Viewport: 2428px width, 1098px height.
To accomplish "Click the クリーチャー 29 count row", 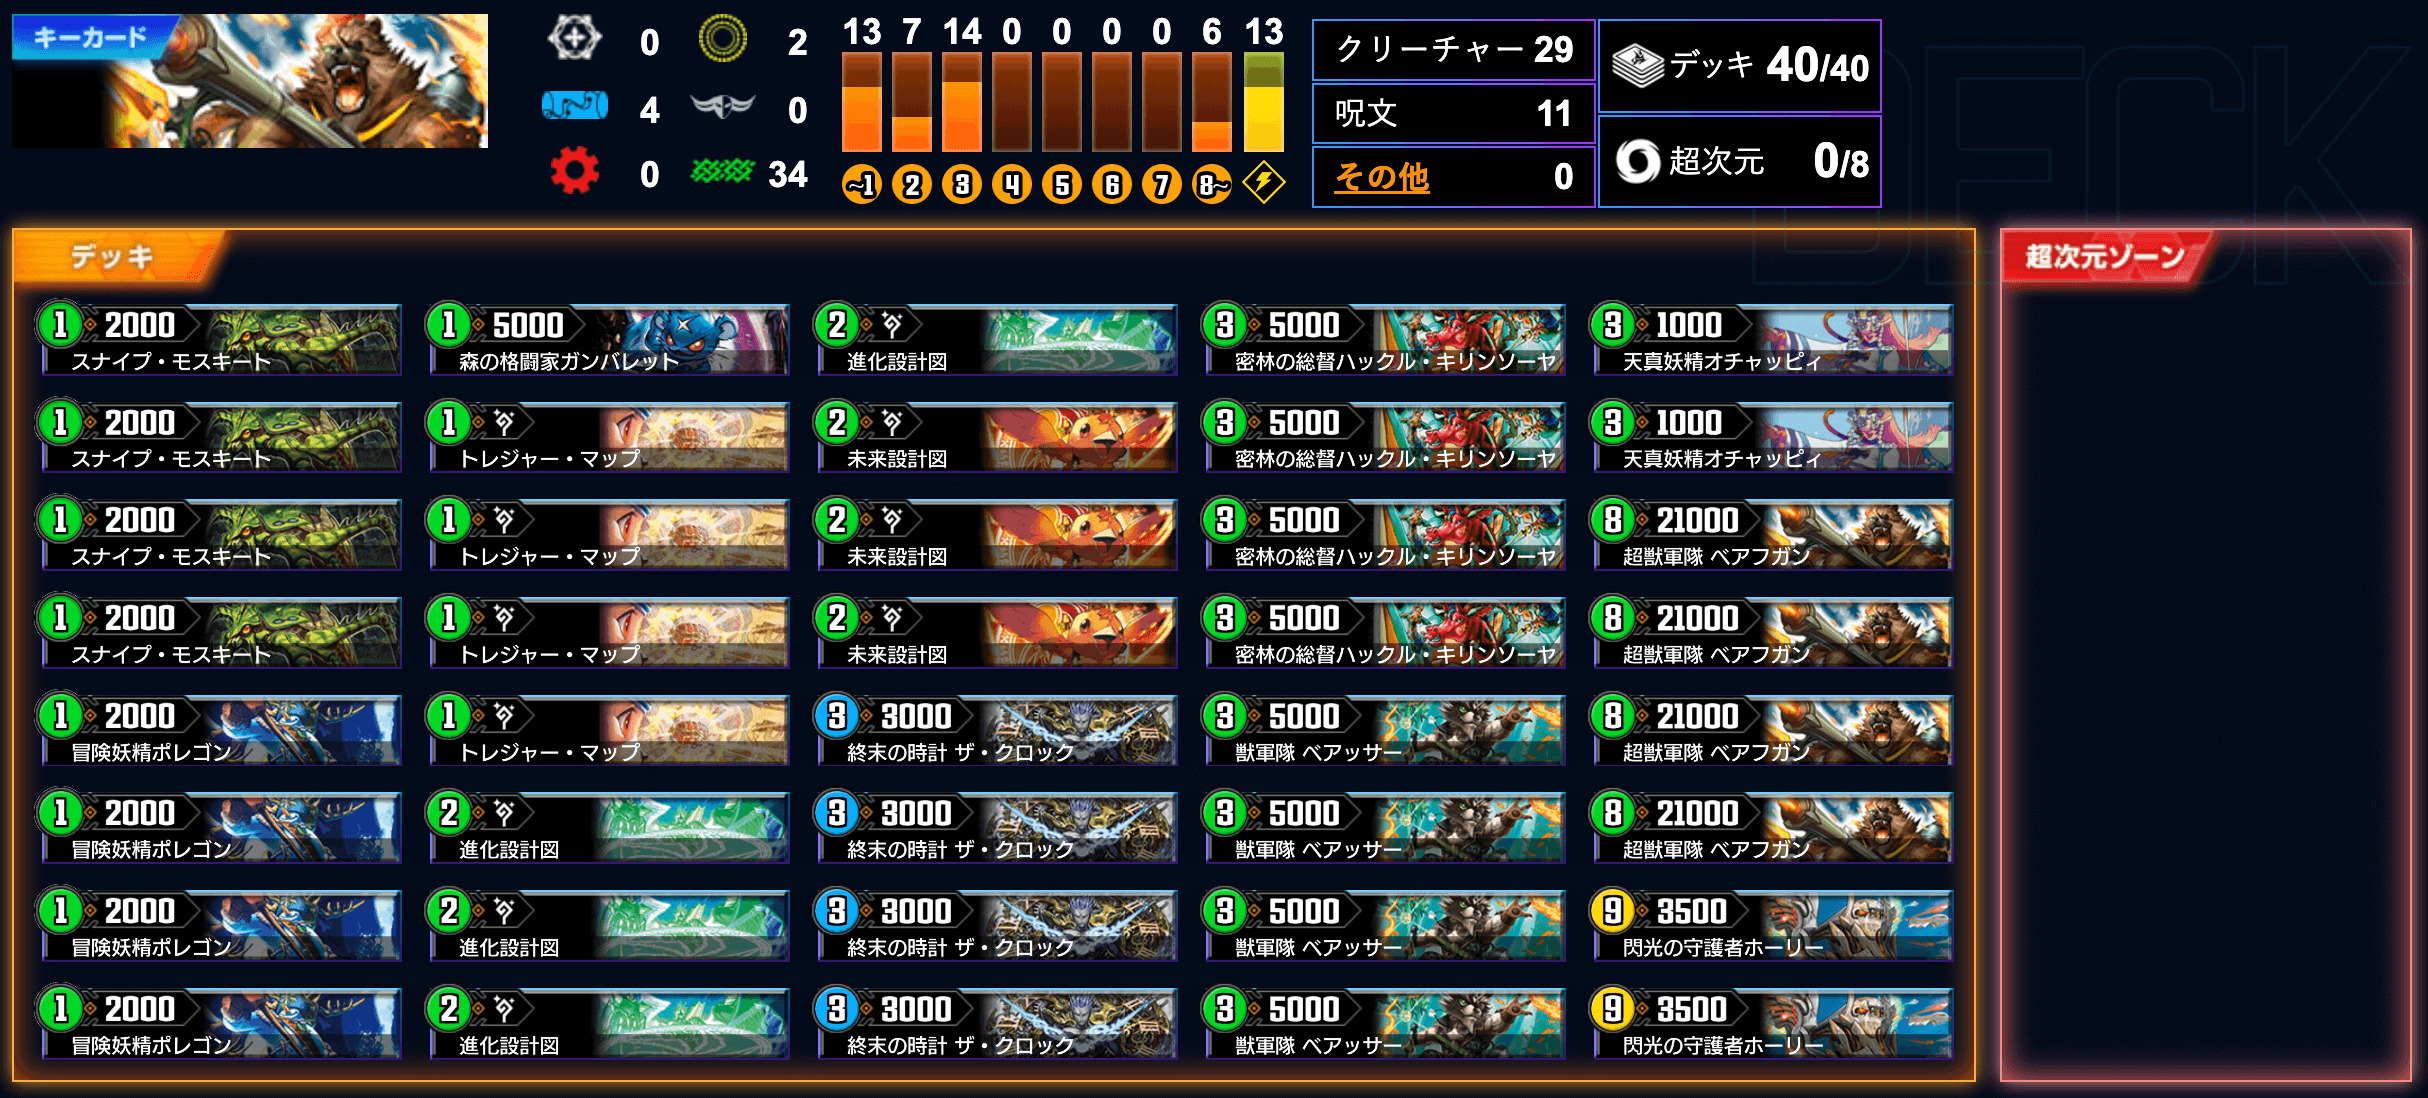I will (1453, 49).
